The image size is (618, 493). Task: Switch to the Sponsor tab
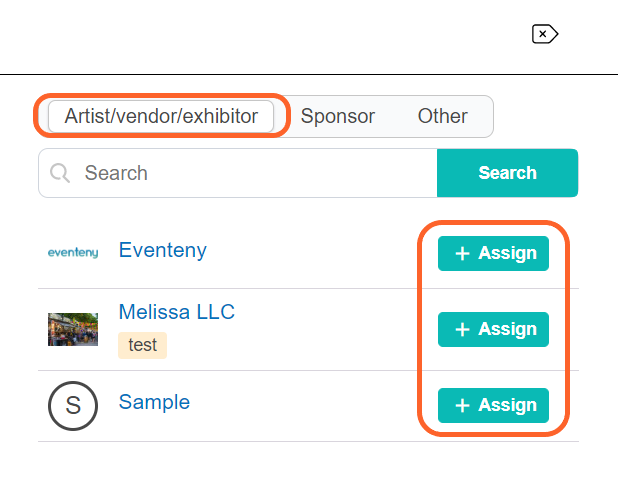coord(337,116)
